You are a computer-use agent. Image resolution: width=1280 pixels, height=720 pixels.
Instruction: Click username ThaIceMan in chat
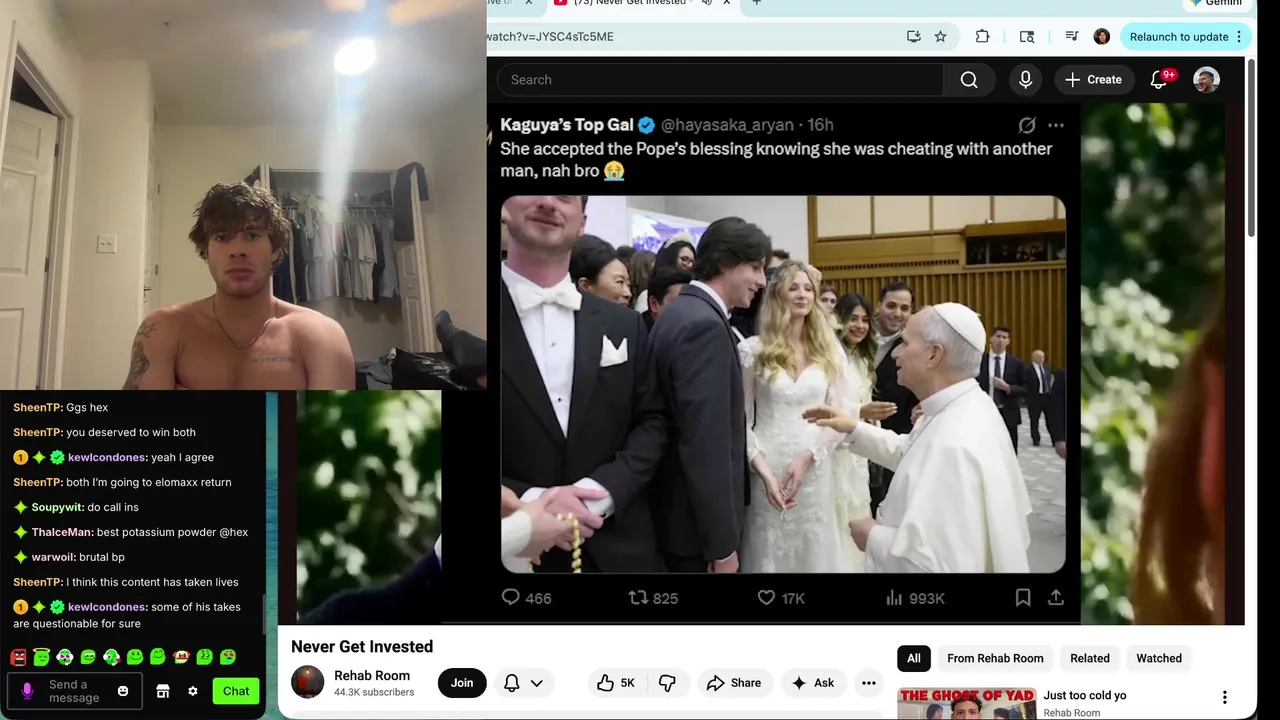click(x=62, y=532)
